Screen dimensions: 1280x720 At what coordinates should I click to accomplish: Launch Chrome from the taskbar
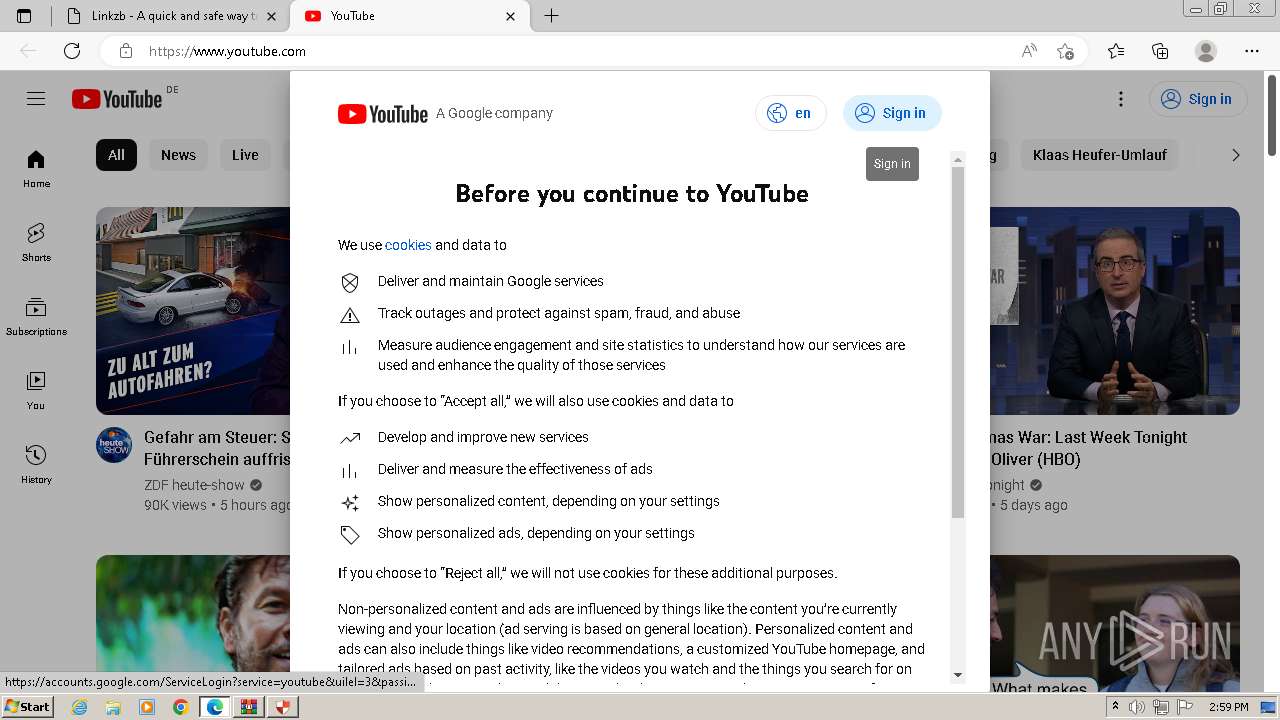[180, 707]
